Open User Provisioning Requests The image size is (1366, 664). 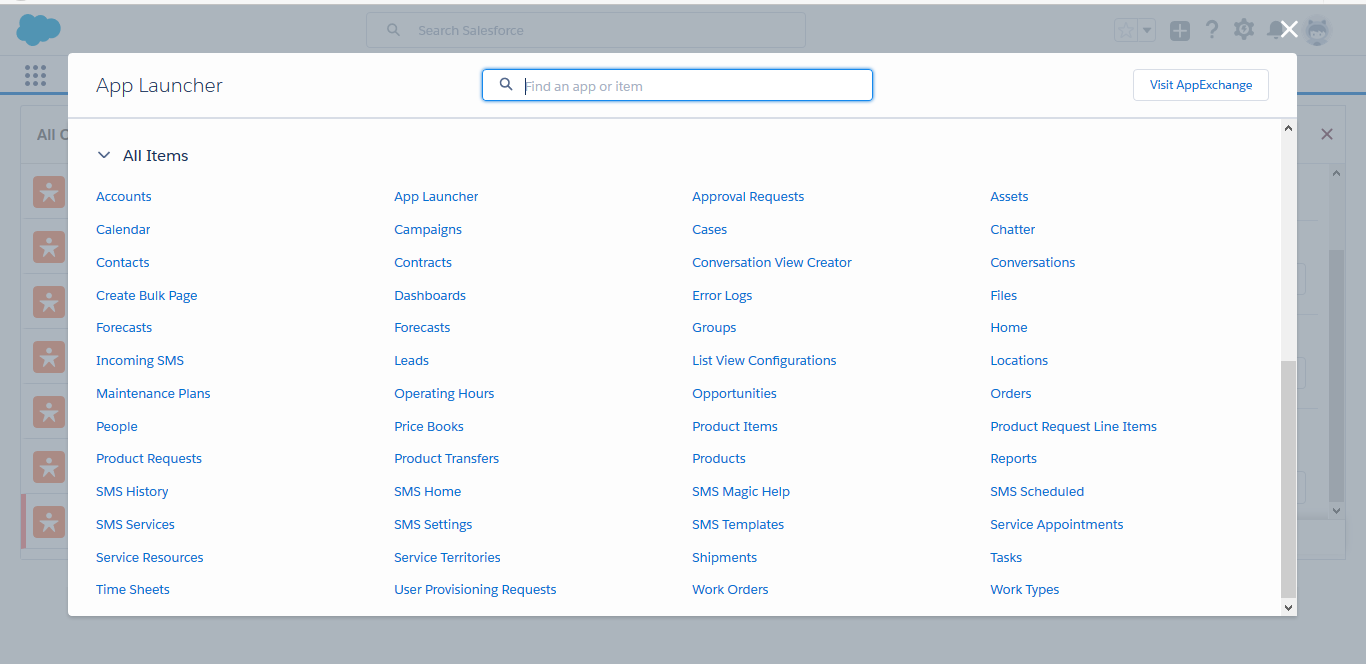(x=475, y=590)
